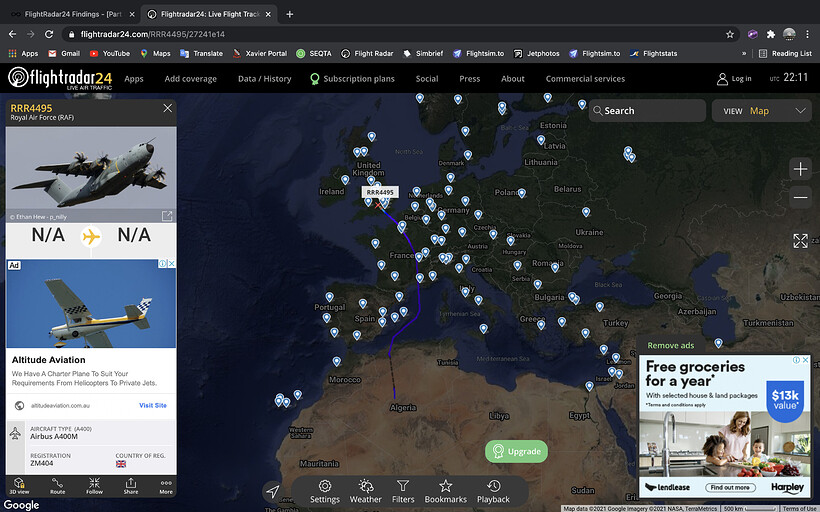820x512 pixels.
Task: Open the A400M photo in new window
Action: coord(167,216)
